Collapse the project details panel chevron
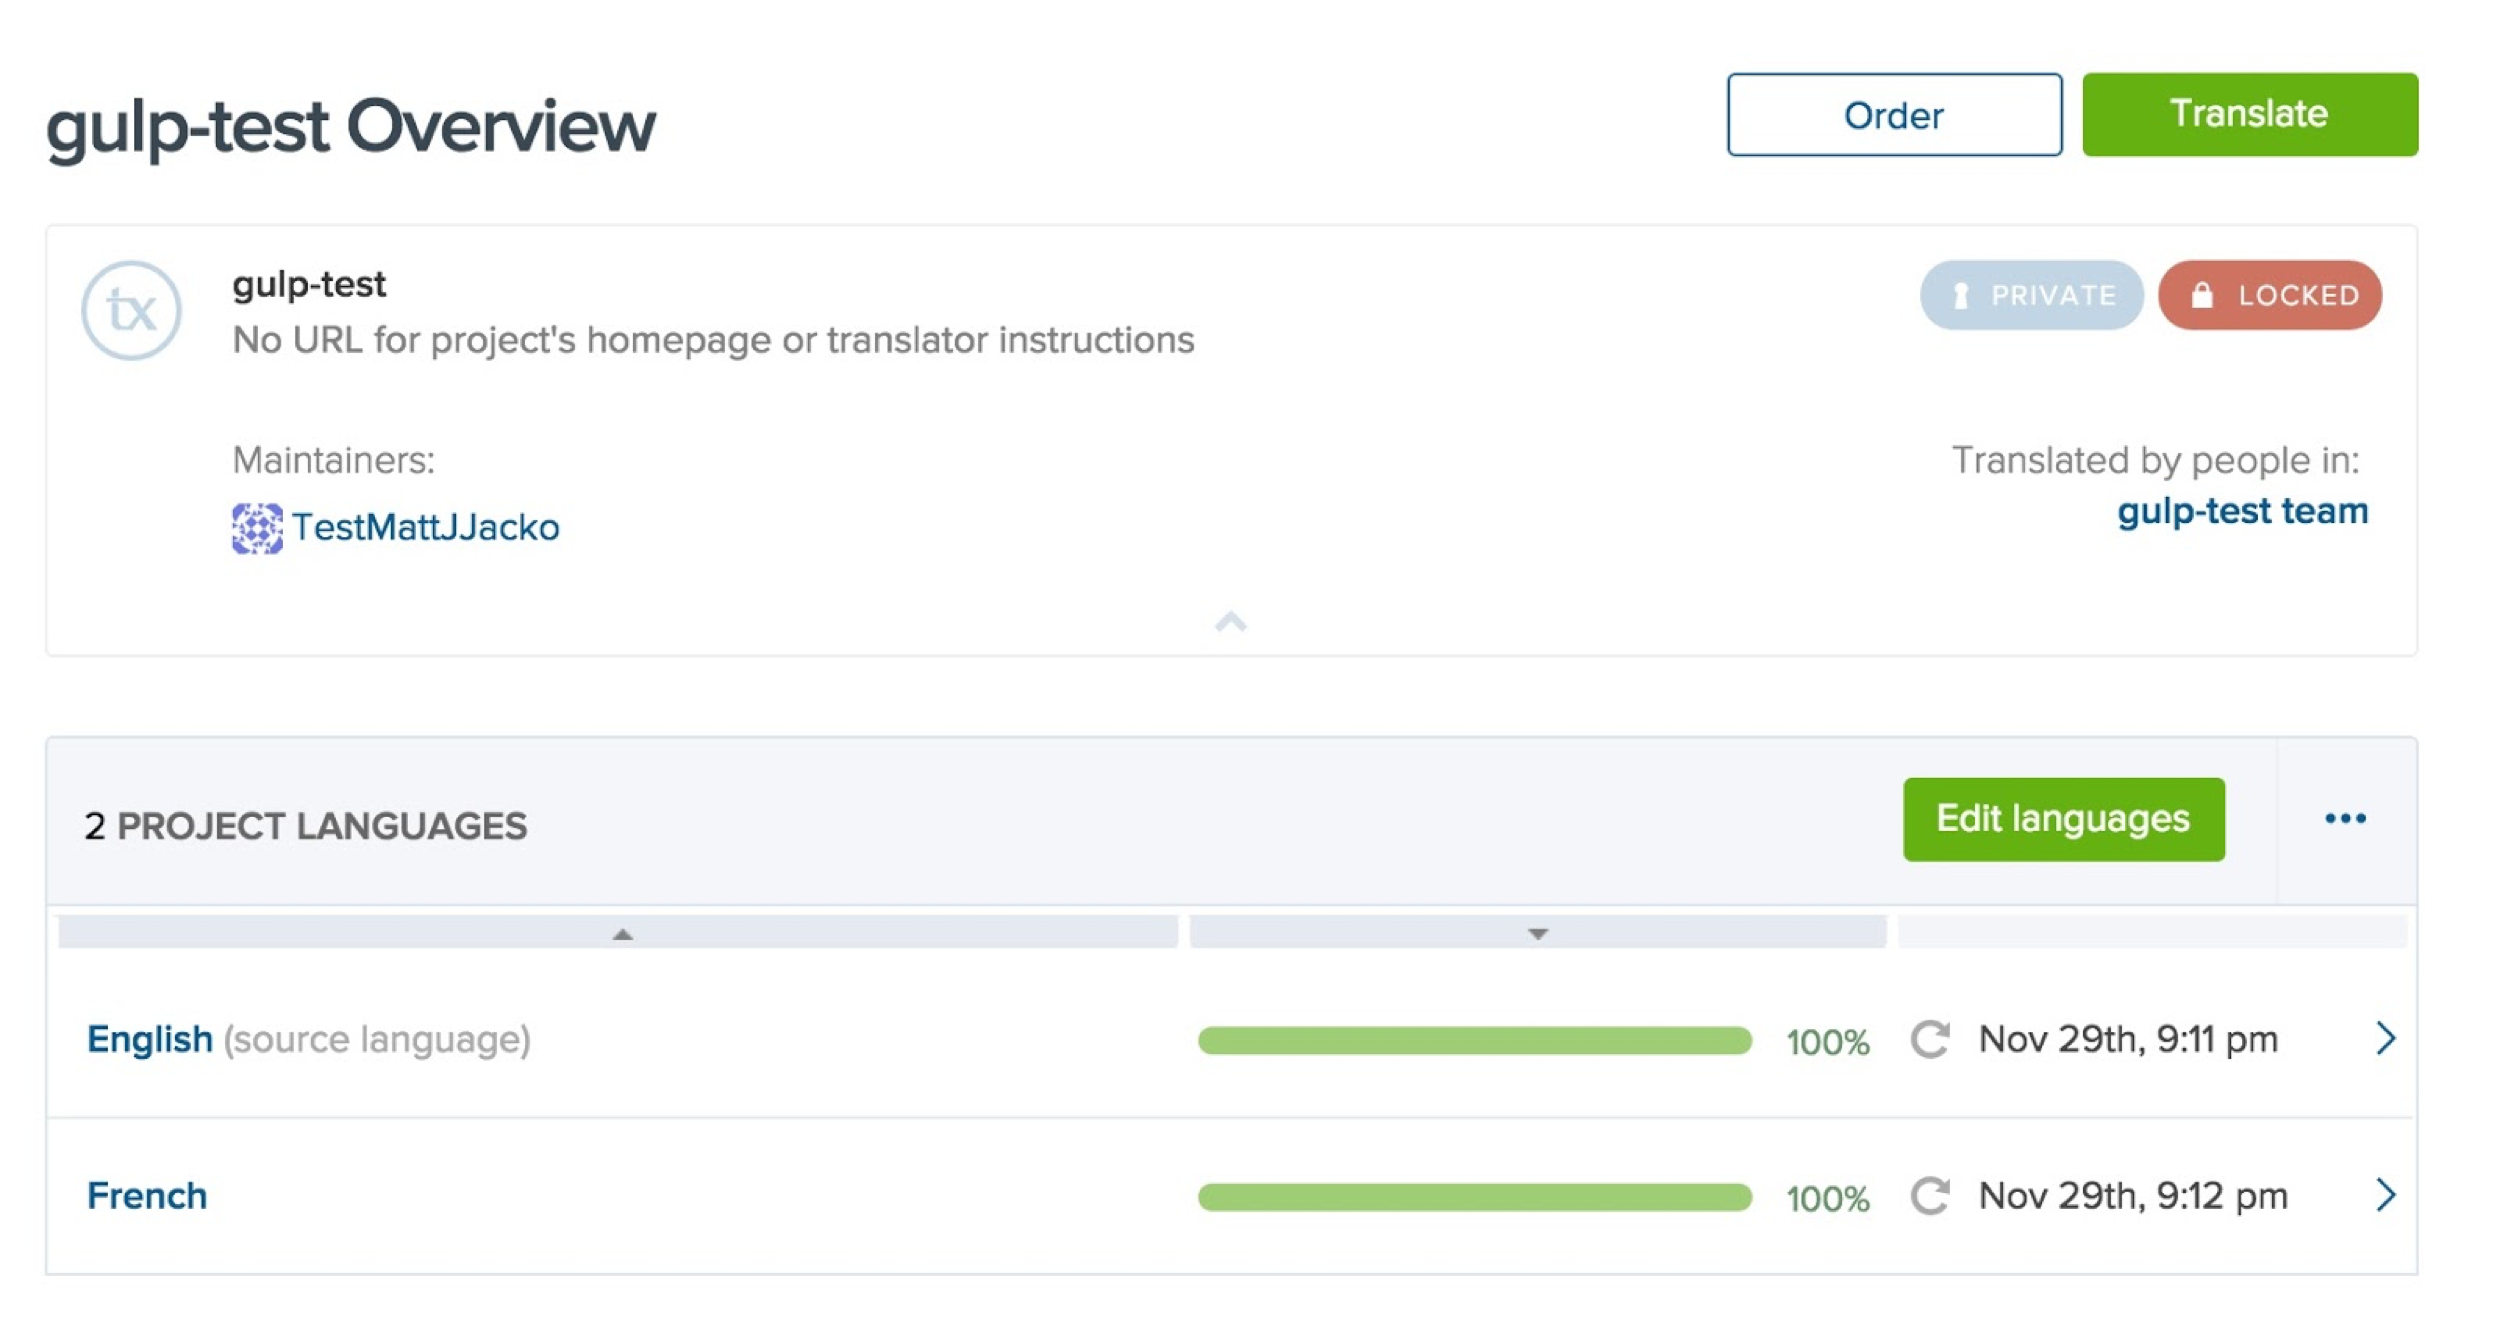 coord(1230,622)
